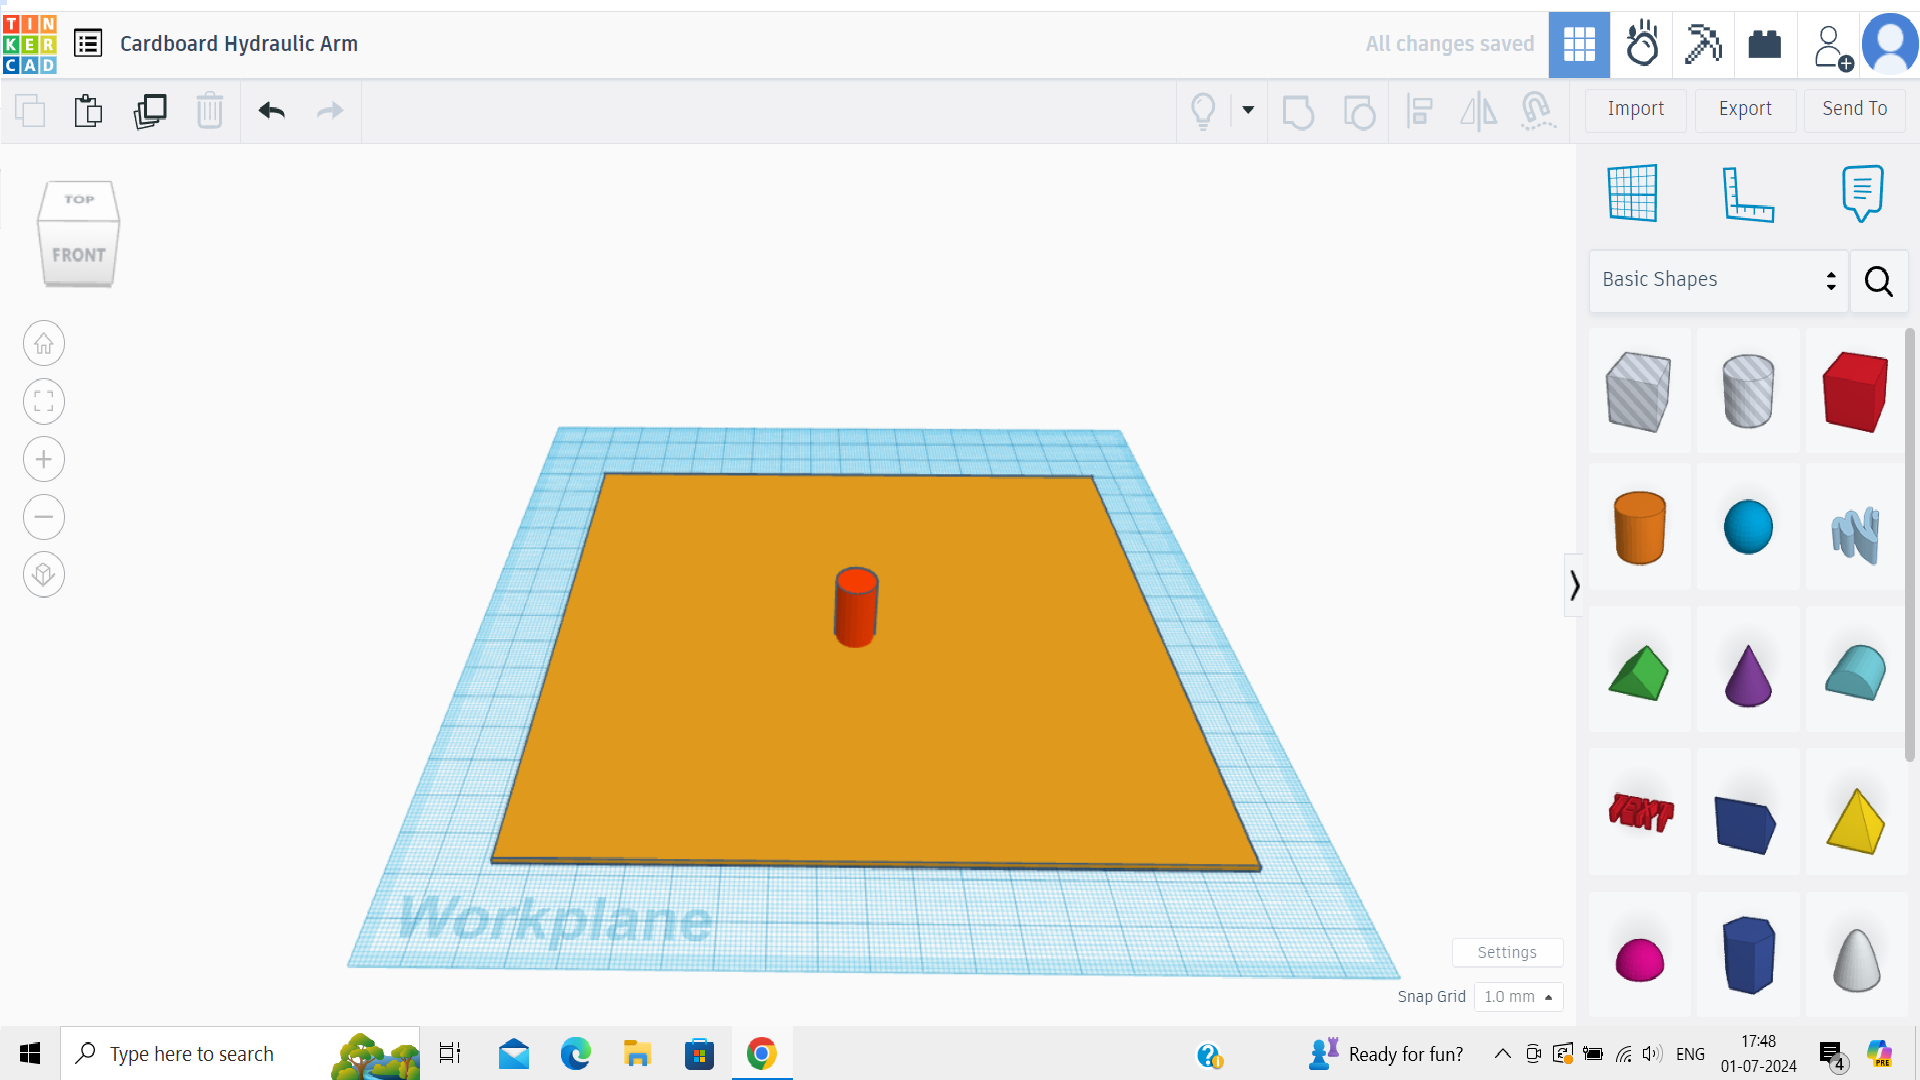Click the Align objects tool

pos(1420,111)
